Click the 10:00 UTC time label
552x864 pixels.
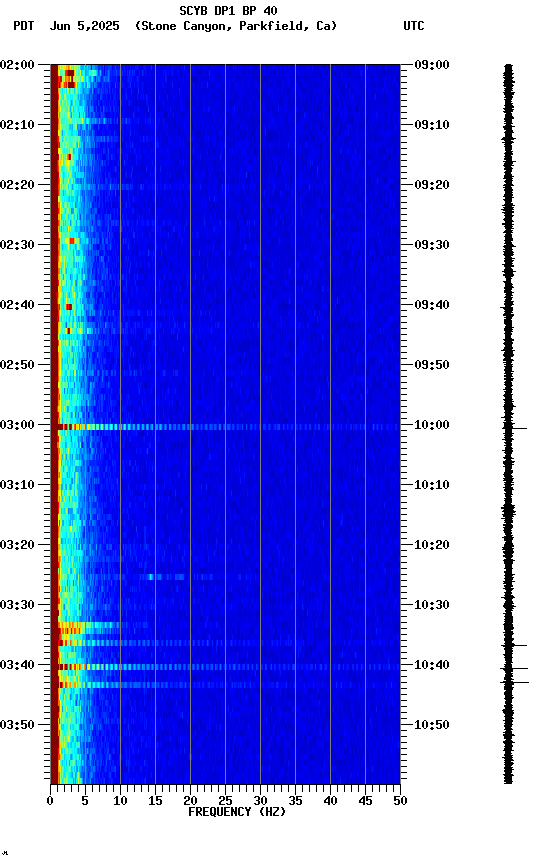[432, 425]
